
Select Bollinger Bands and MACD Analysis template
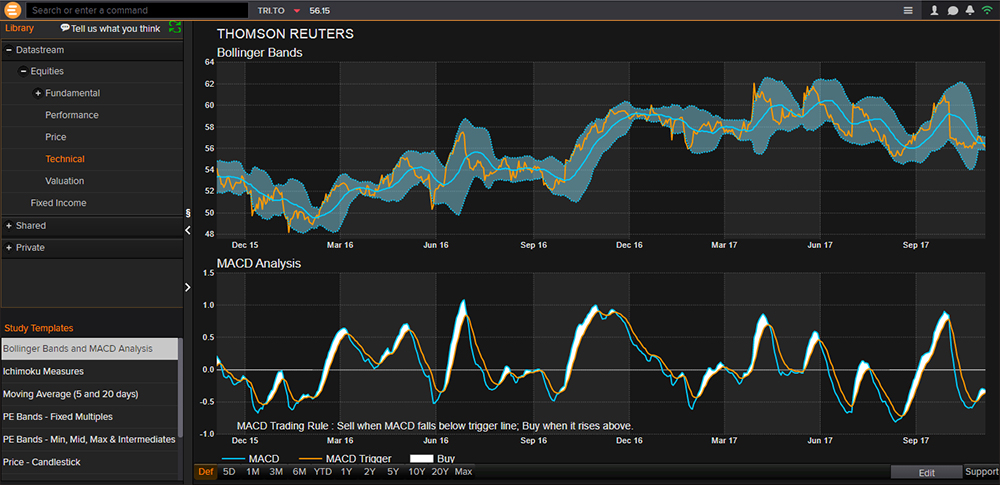(90, 349)
